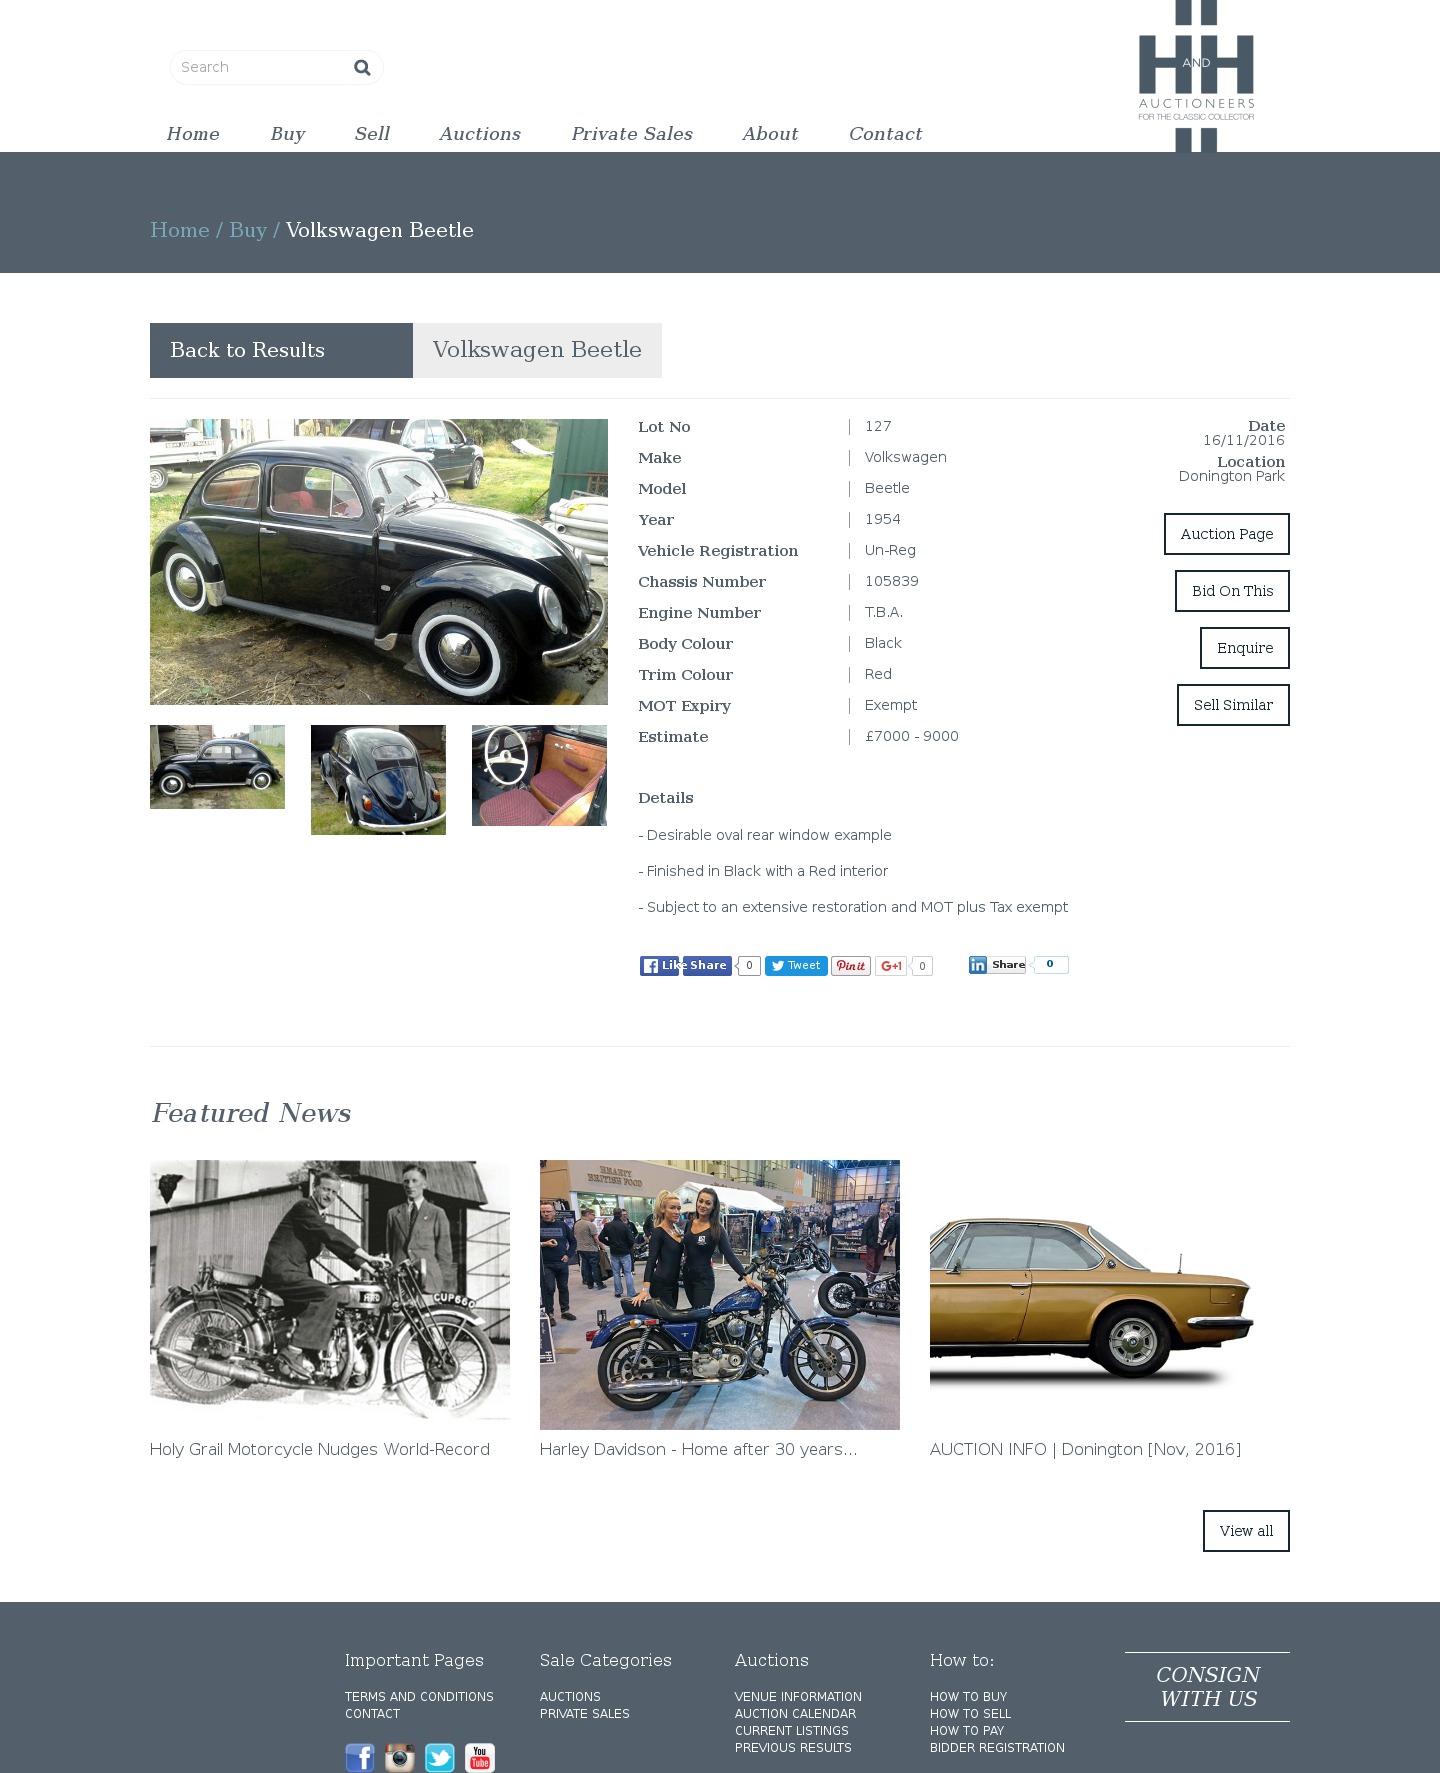Click the Buy breadcrumb link
This screenshot has height=1773, width=1440.
coord(248,230)
